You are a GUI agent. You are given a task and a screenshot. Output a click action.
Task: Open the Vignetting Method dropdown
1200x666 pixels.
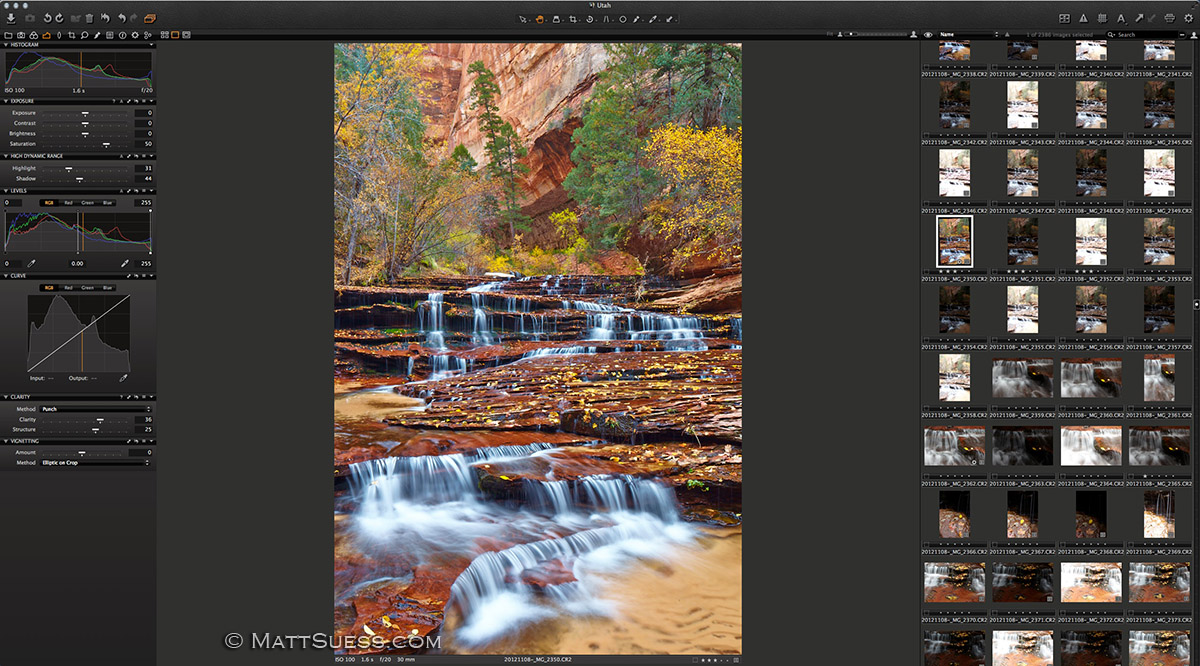tap(95, 461)
